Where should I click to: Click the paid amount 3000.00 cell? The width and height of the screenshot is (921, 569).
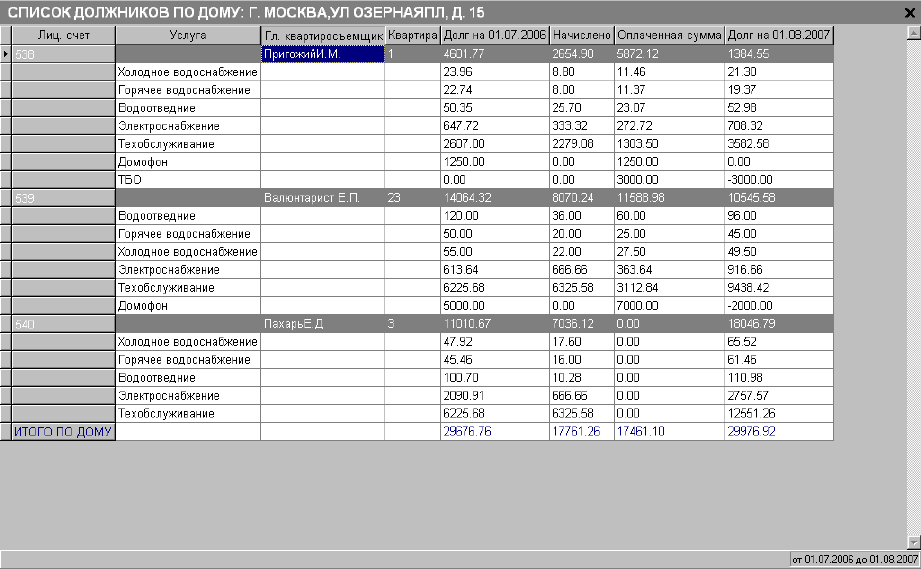(x=669, y=180)
